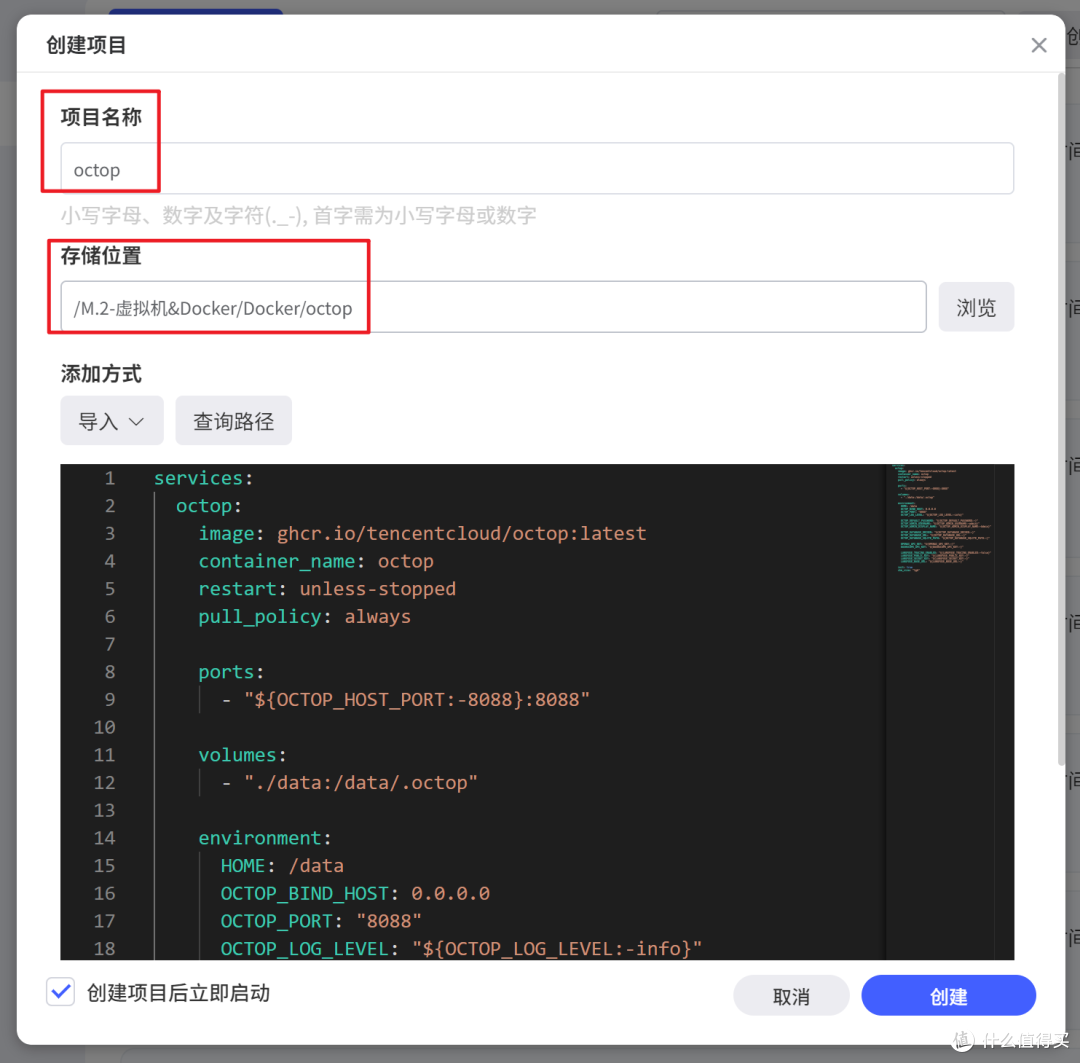Click the 查询路径 button
Image resolution: width=1080 pixels, height=1063 pixels.
pos(233,421)
